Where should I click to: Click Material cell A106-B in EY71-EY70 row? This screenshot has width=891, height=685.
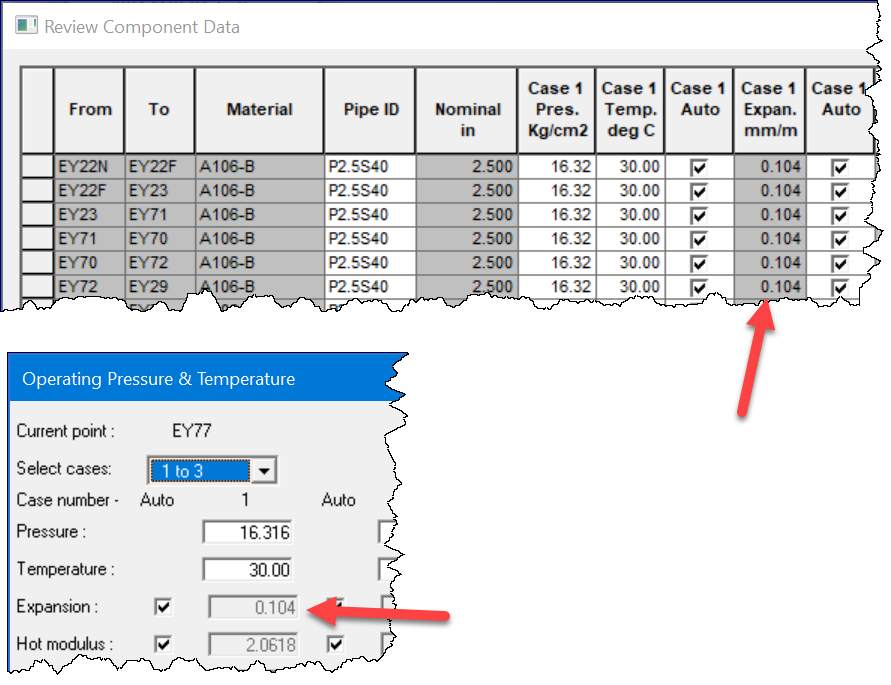259,238
